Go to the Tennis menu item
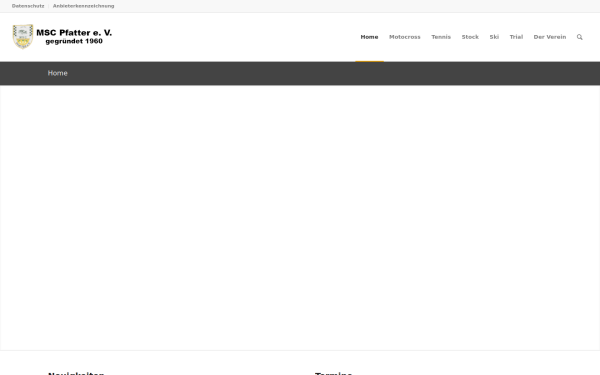The width and height of the screenshot is (600, 375). tap(441, 37)
